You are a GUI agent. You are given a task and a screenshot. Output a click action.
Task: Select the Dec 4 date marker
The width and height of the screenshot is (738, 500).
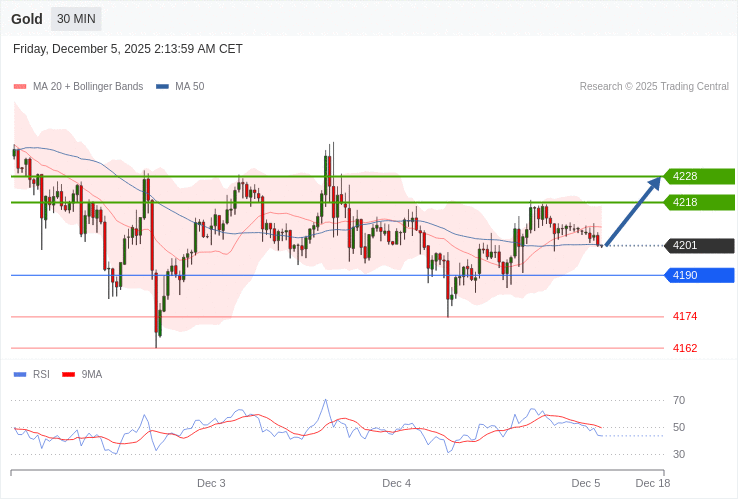(x=396, y=483)
